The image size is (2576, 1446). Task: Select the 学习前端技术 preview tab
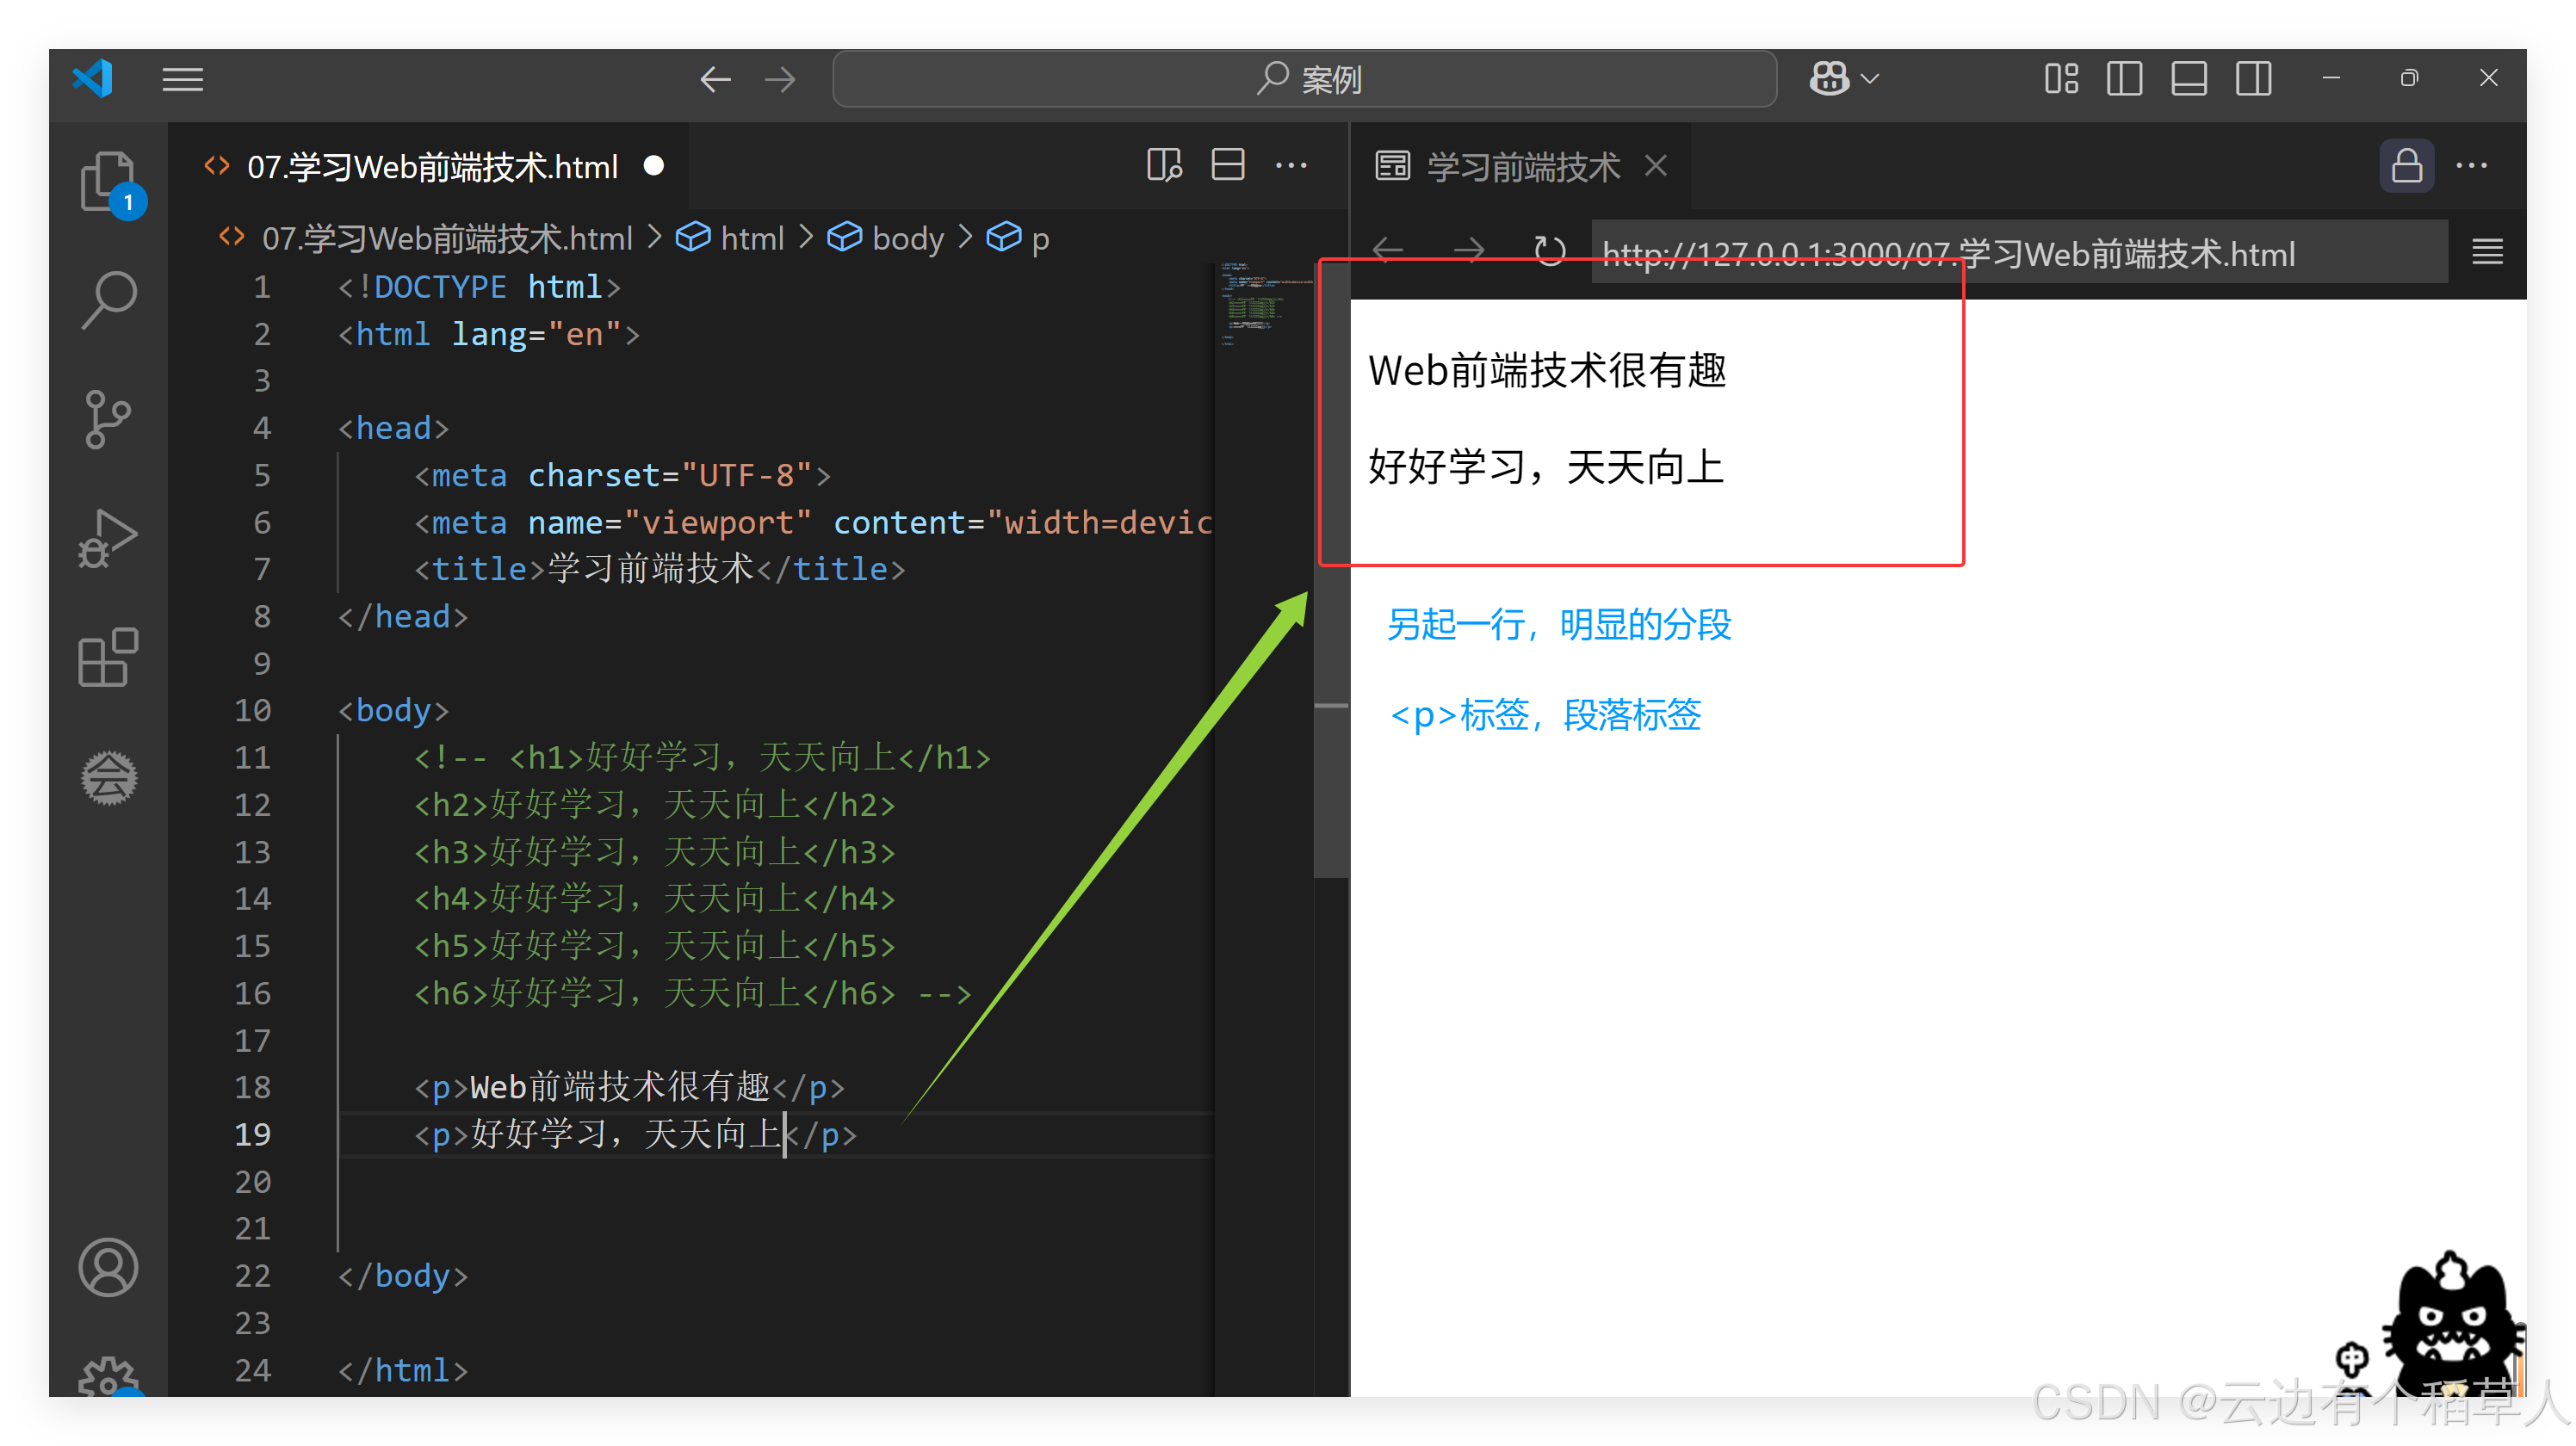[1522, 166]
